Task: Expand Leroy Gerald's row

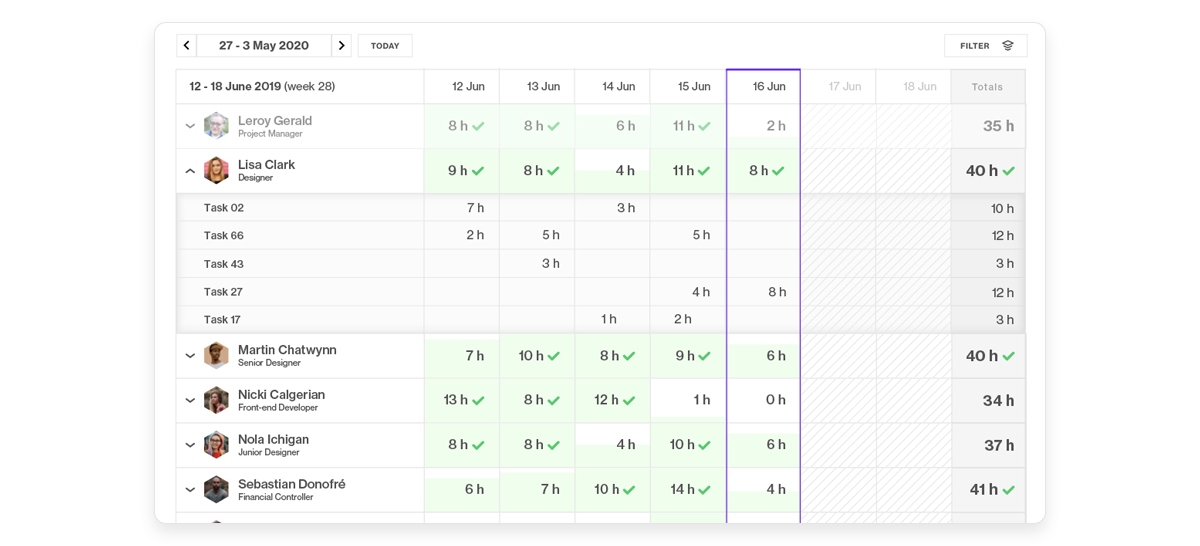Action: [190, 126]
